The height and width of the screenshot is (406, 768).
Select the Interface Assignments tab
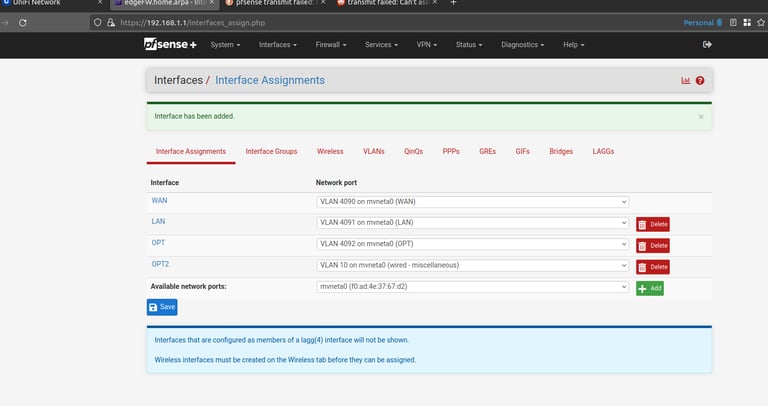point(191,152)
